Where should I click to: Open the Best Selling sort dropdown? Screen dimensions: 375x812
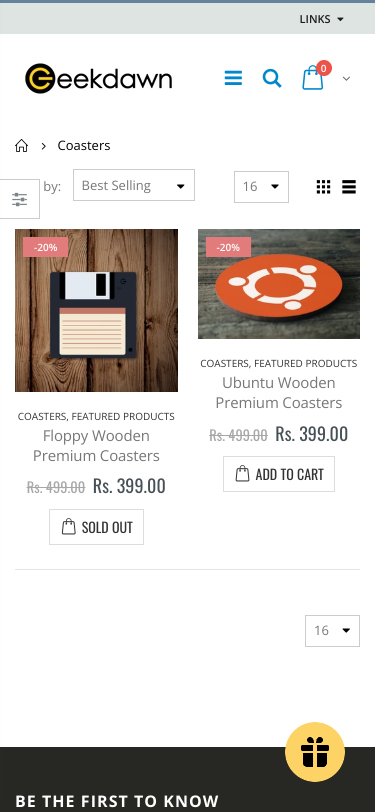point(134,185)
